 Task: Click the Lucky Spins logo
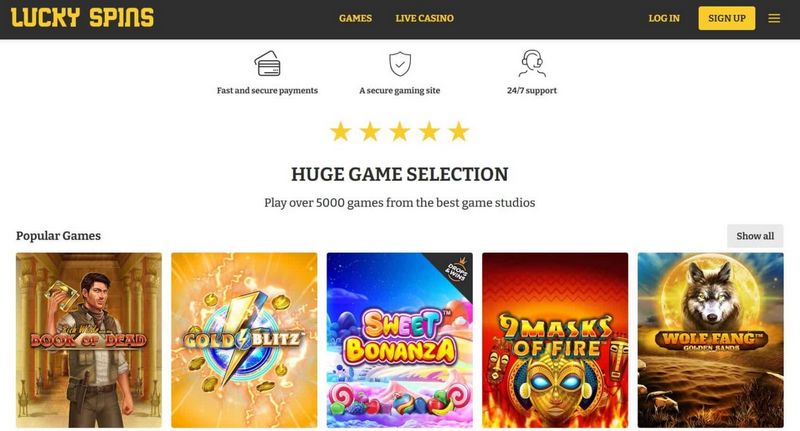pos(82,18)
